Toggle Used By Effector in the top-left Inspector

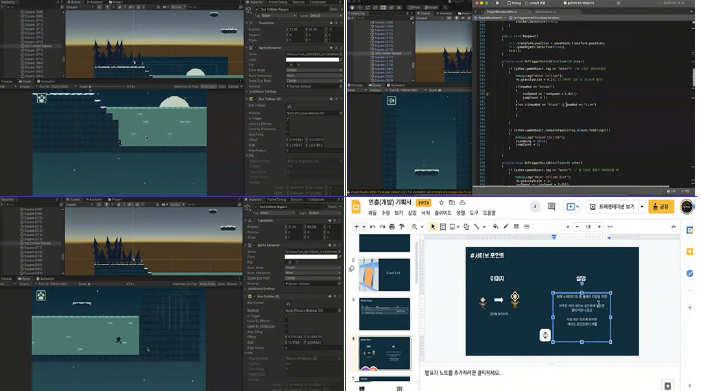tap(287, 124)
